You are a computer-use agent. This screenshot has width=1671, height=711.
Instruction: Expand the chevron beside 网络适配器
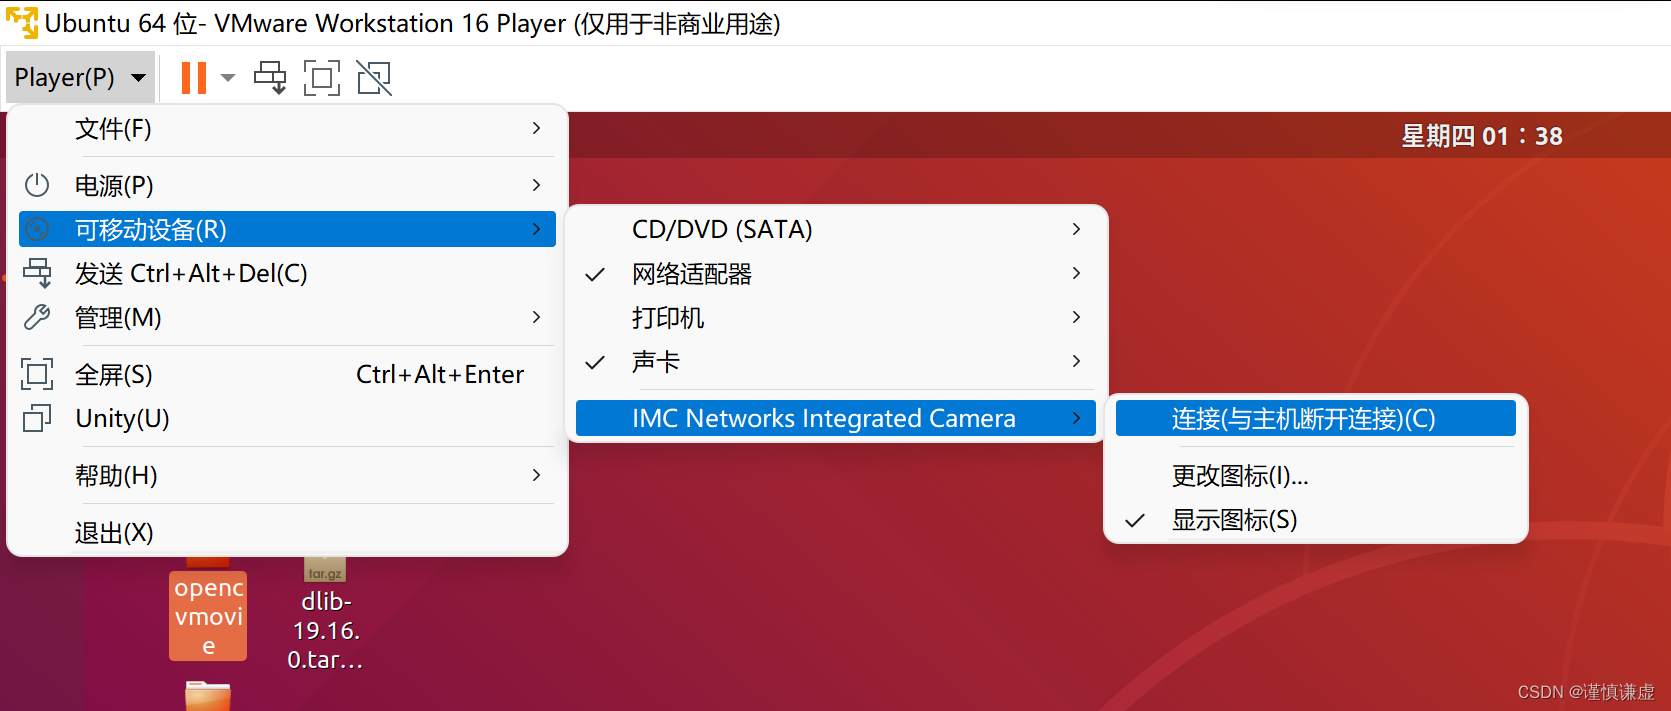tap(1077, 273)
